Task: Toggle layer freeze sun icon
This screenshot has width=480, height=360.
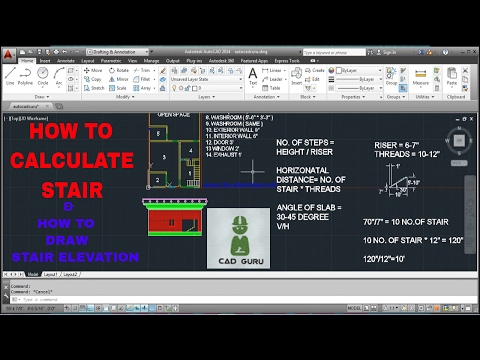Action: (181, 88)
